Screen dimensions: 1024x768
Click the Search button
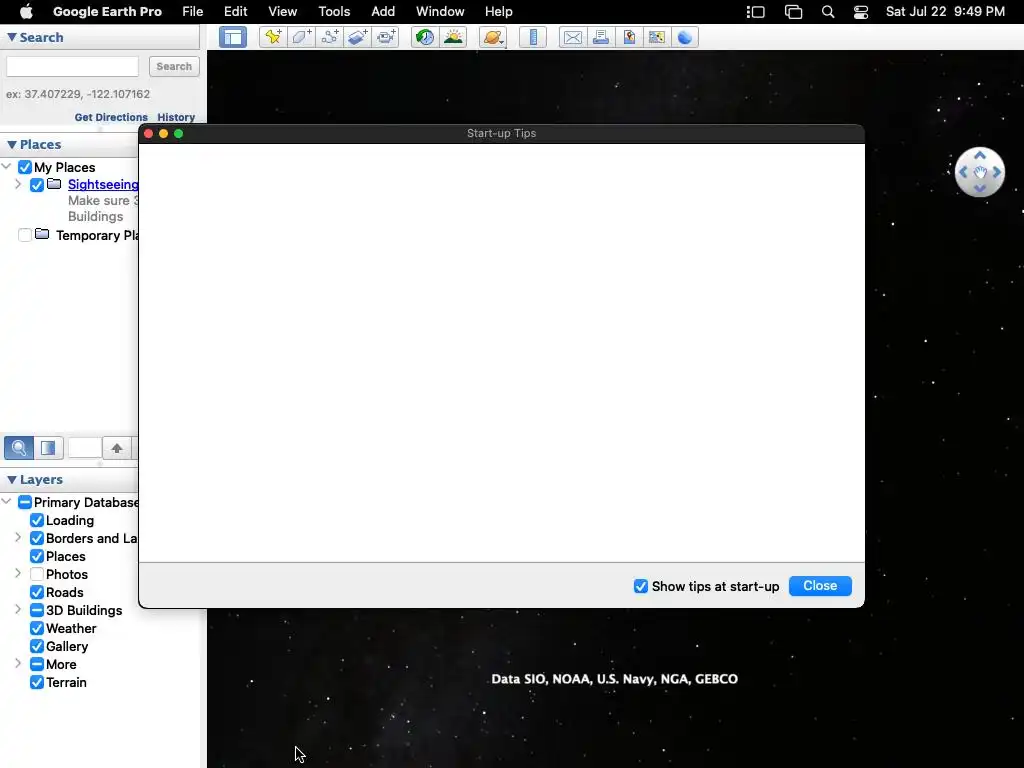click(x=174, y=67)
